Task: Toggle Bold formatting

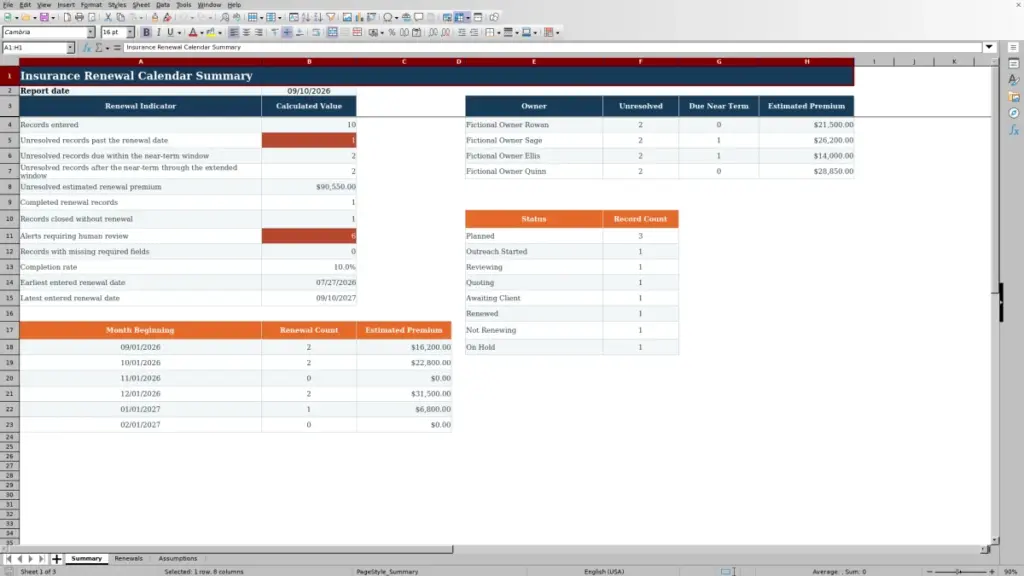Action: pos(146,32)
